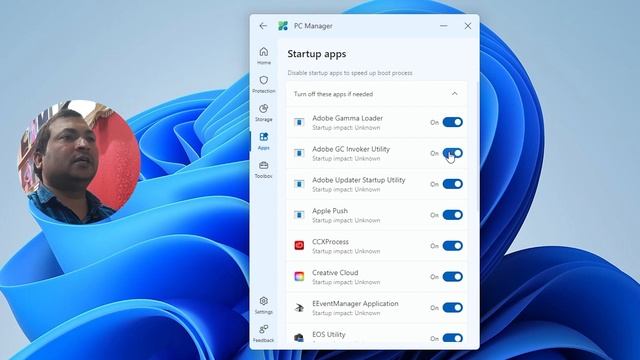Select 'Adobe Updater Startup Utility' text

coord(358,180)
